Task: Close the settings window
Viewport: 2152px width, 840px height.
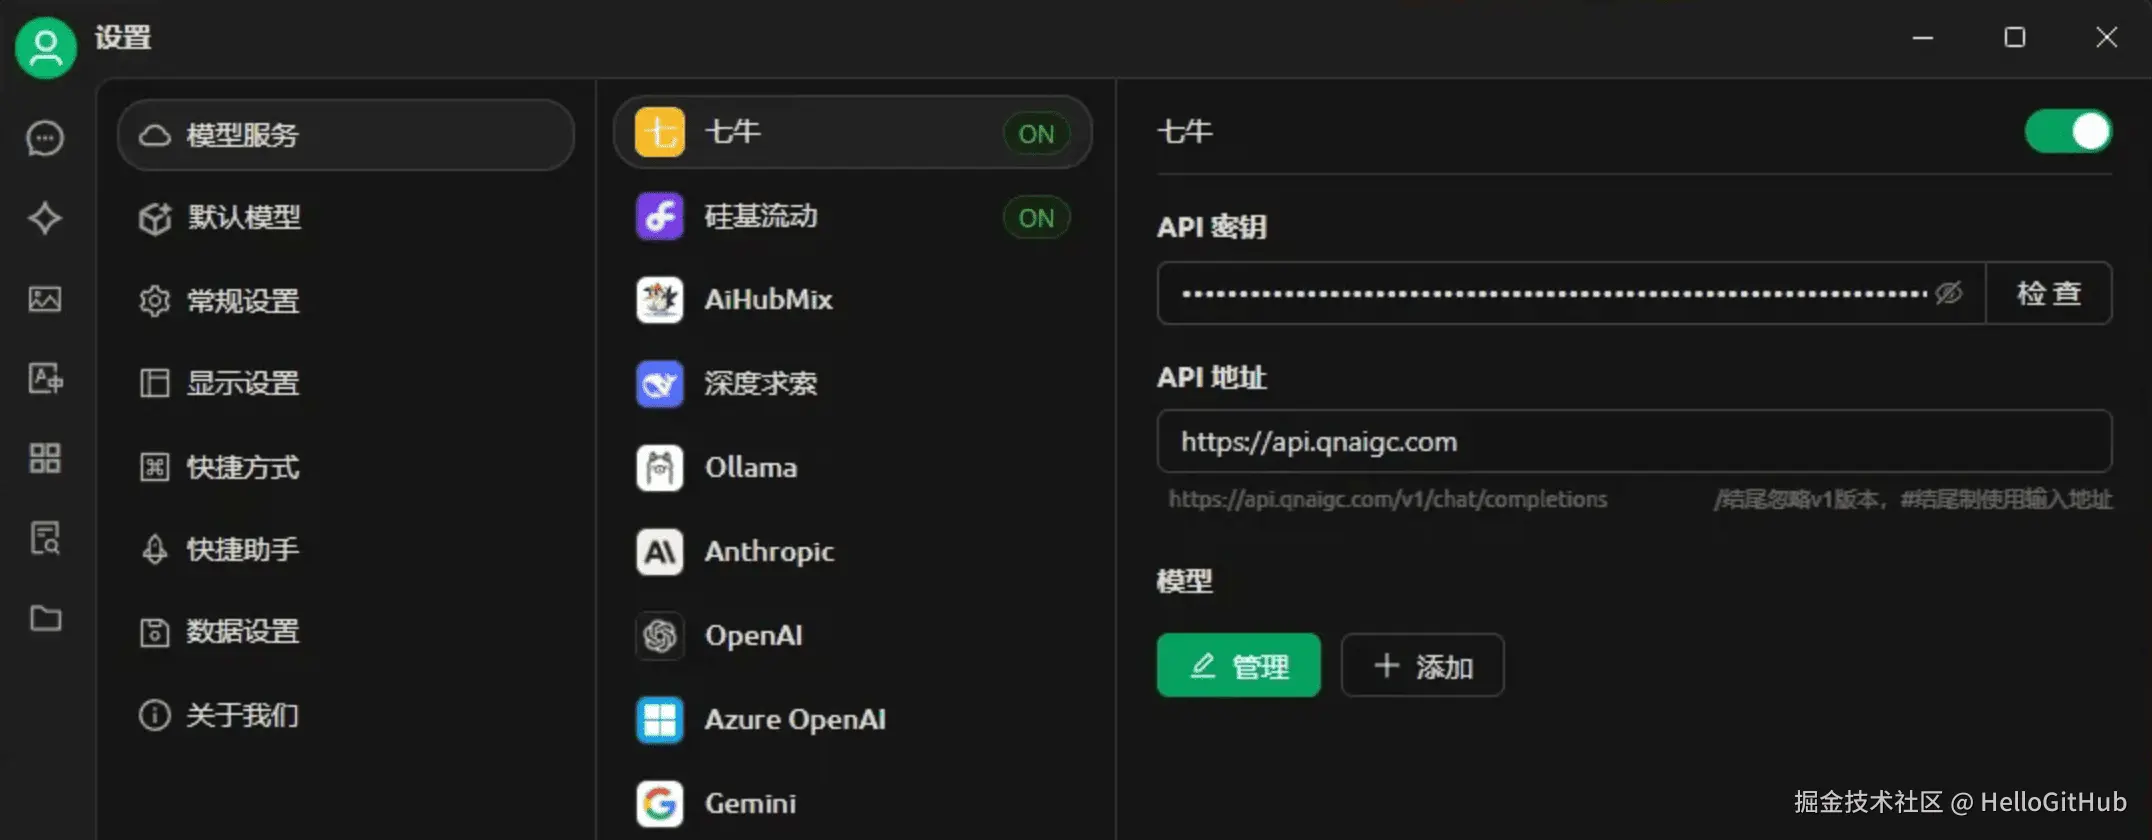Action: 2106,38
